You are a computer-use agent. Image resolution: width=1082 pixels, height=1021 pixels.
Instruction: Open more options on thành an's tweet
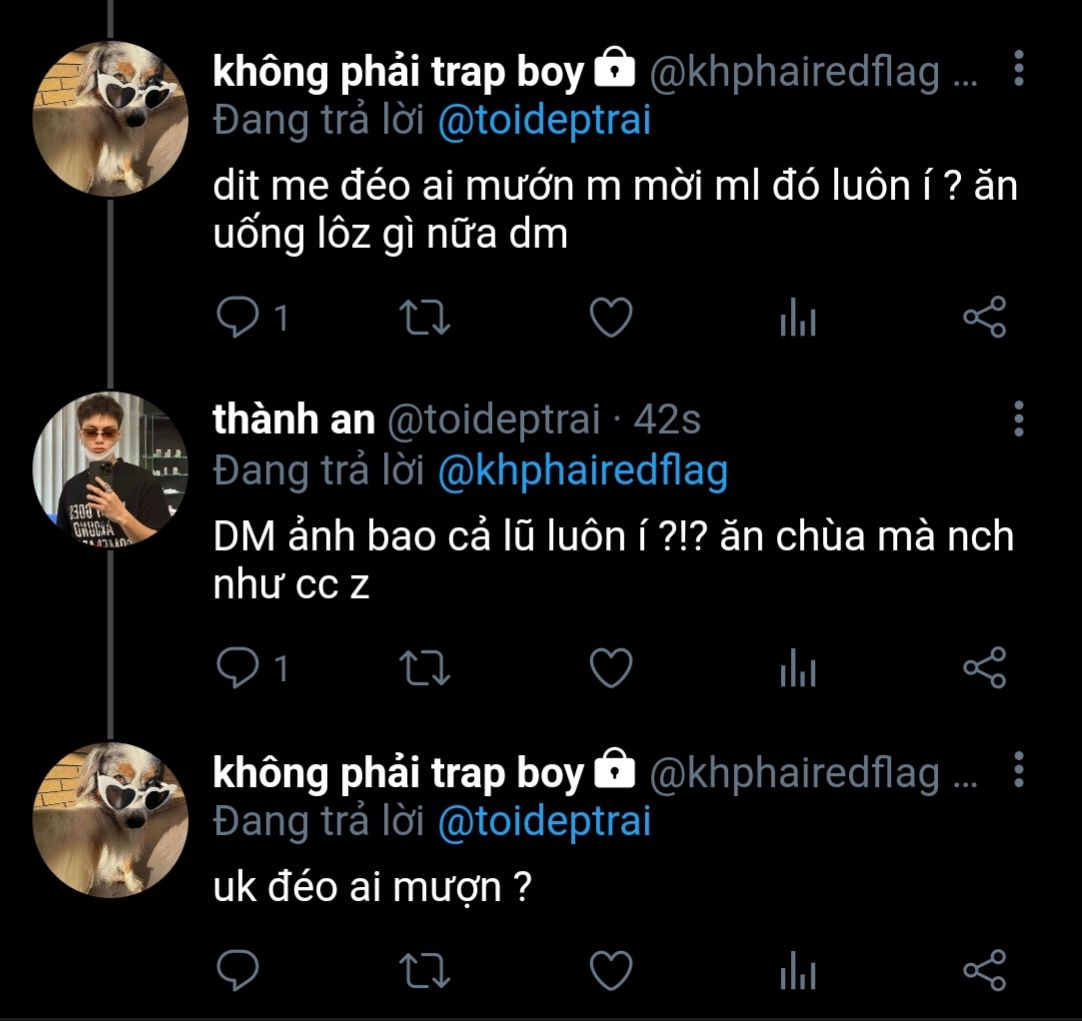1018,419
